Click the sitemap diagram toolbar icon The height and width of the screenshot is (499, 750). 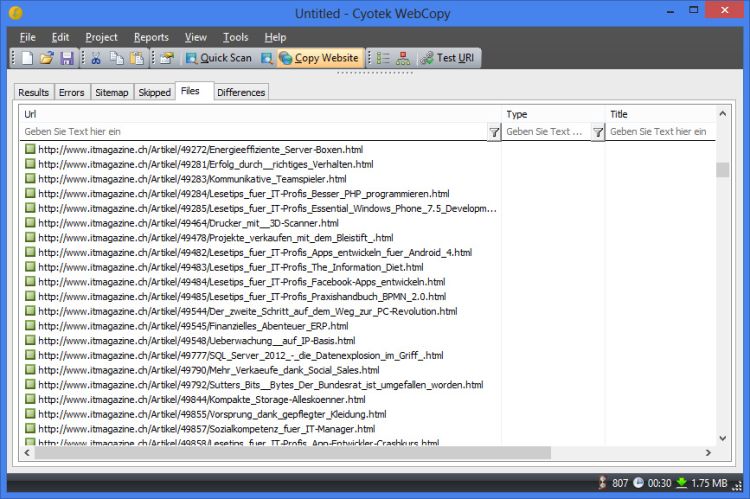click(x=403, y=58)
